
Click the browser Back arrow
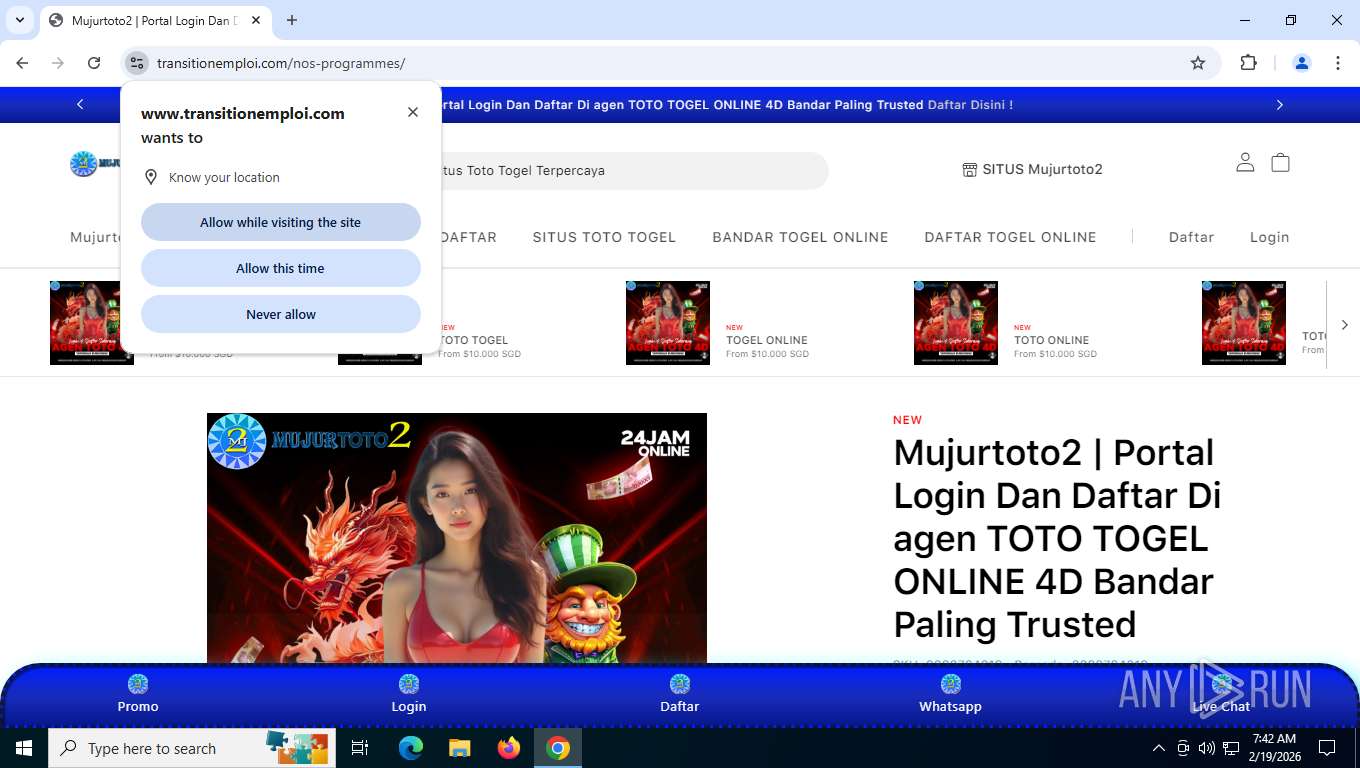pyautogui.click(x=22, y=63)
